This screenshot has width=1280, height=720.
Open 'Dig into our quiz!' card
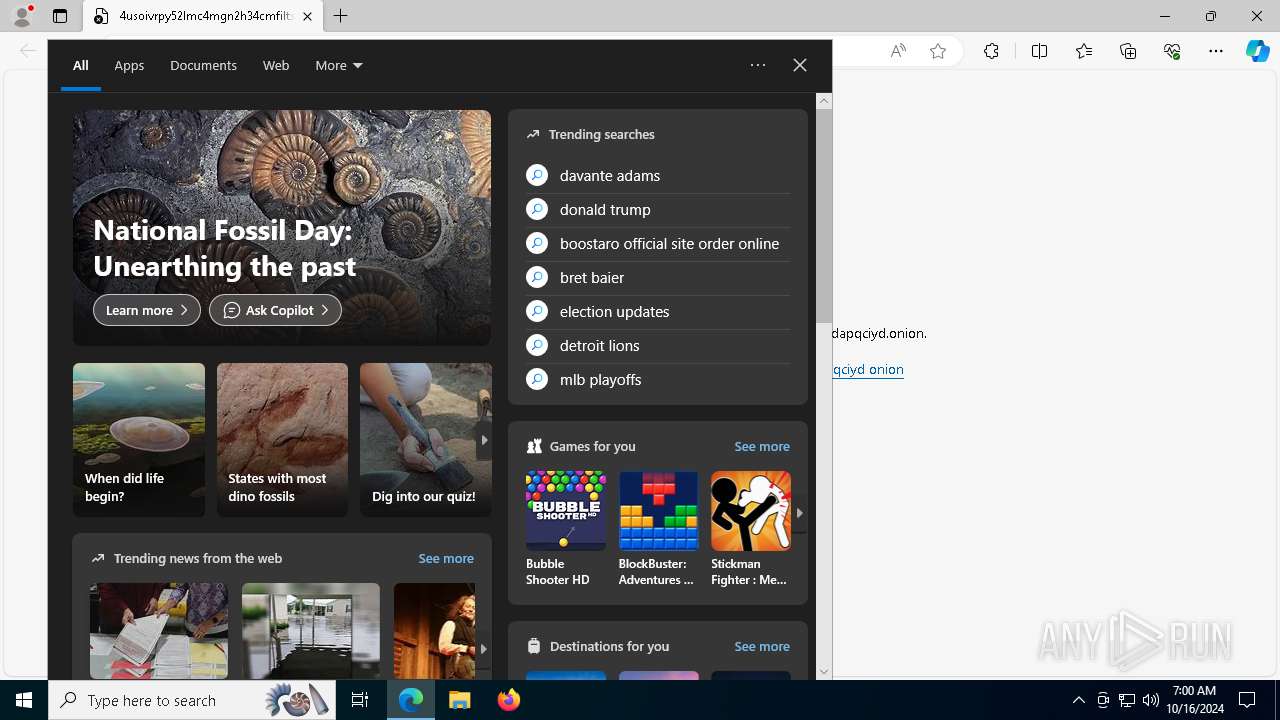[x=426, y=440]
